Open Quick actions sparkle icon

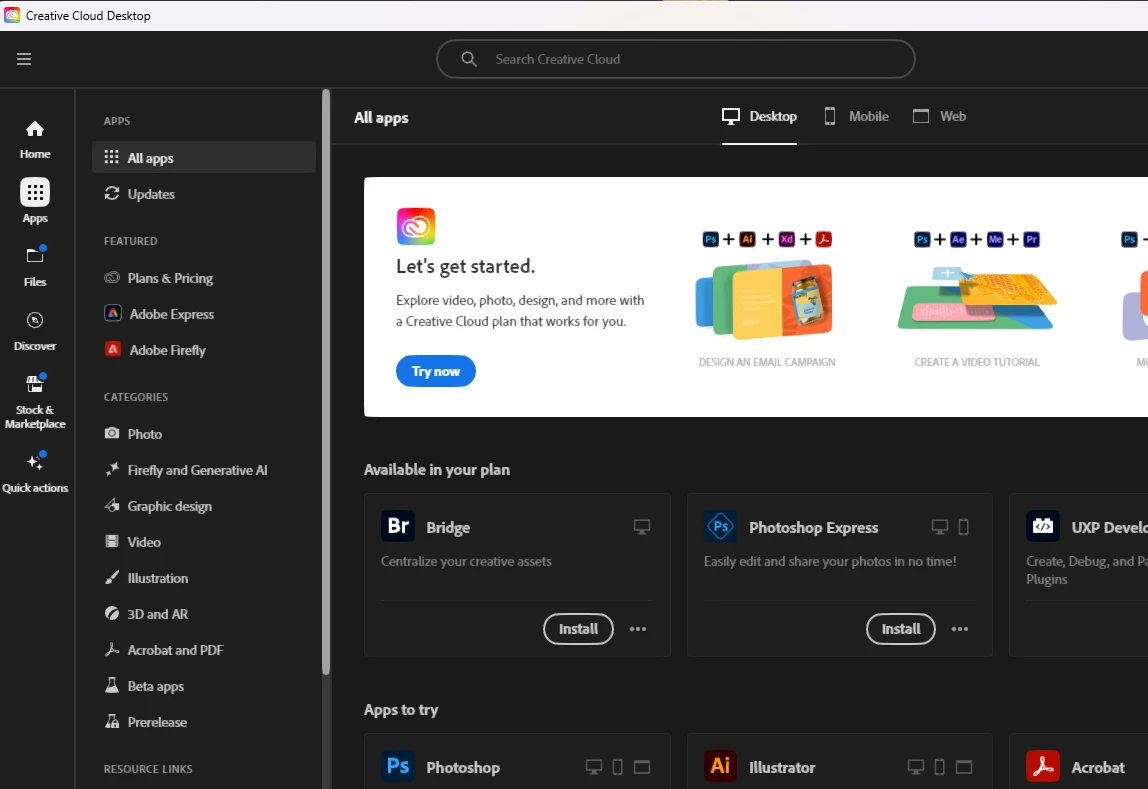[x=34, y=462]
